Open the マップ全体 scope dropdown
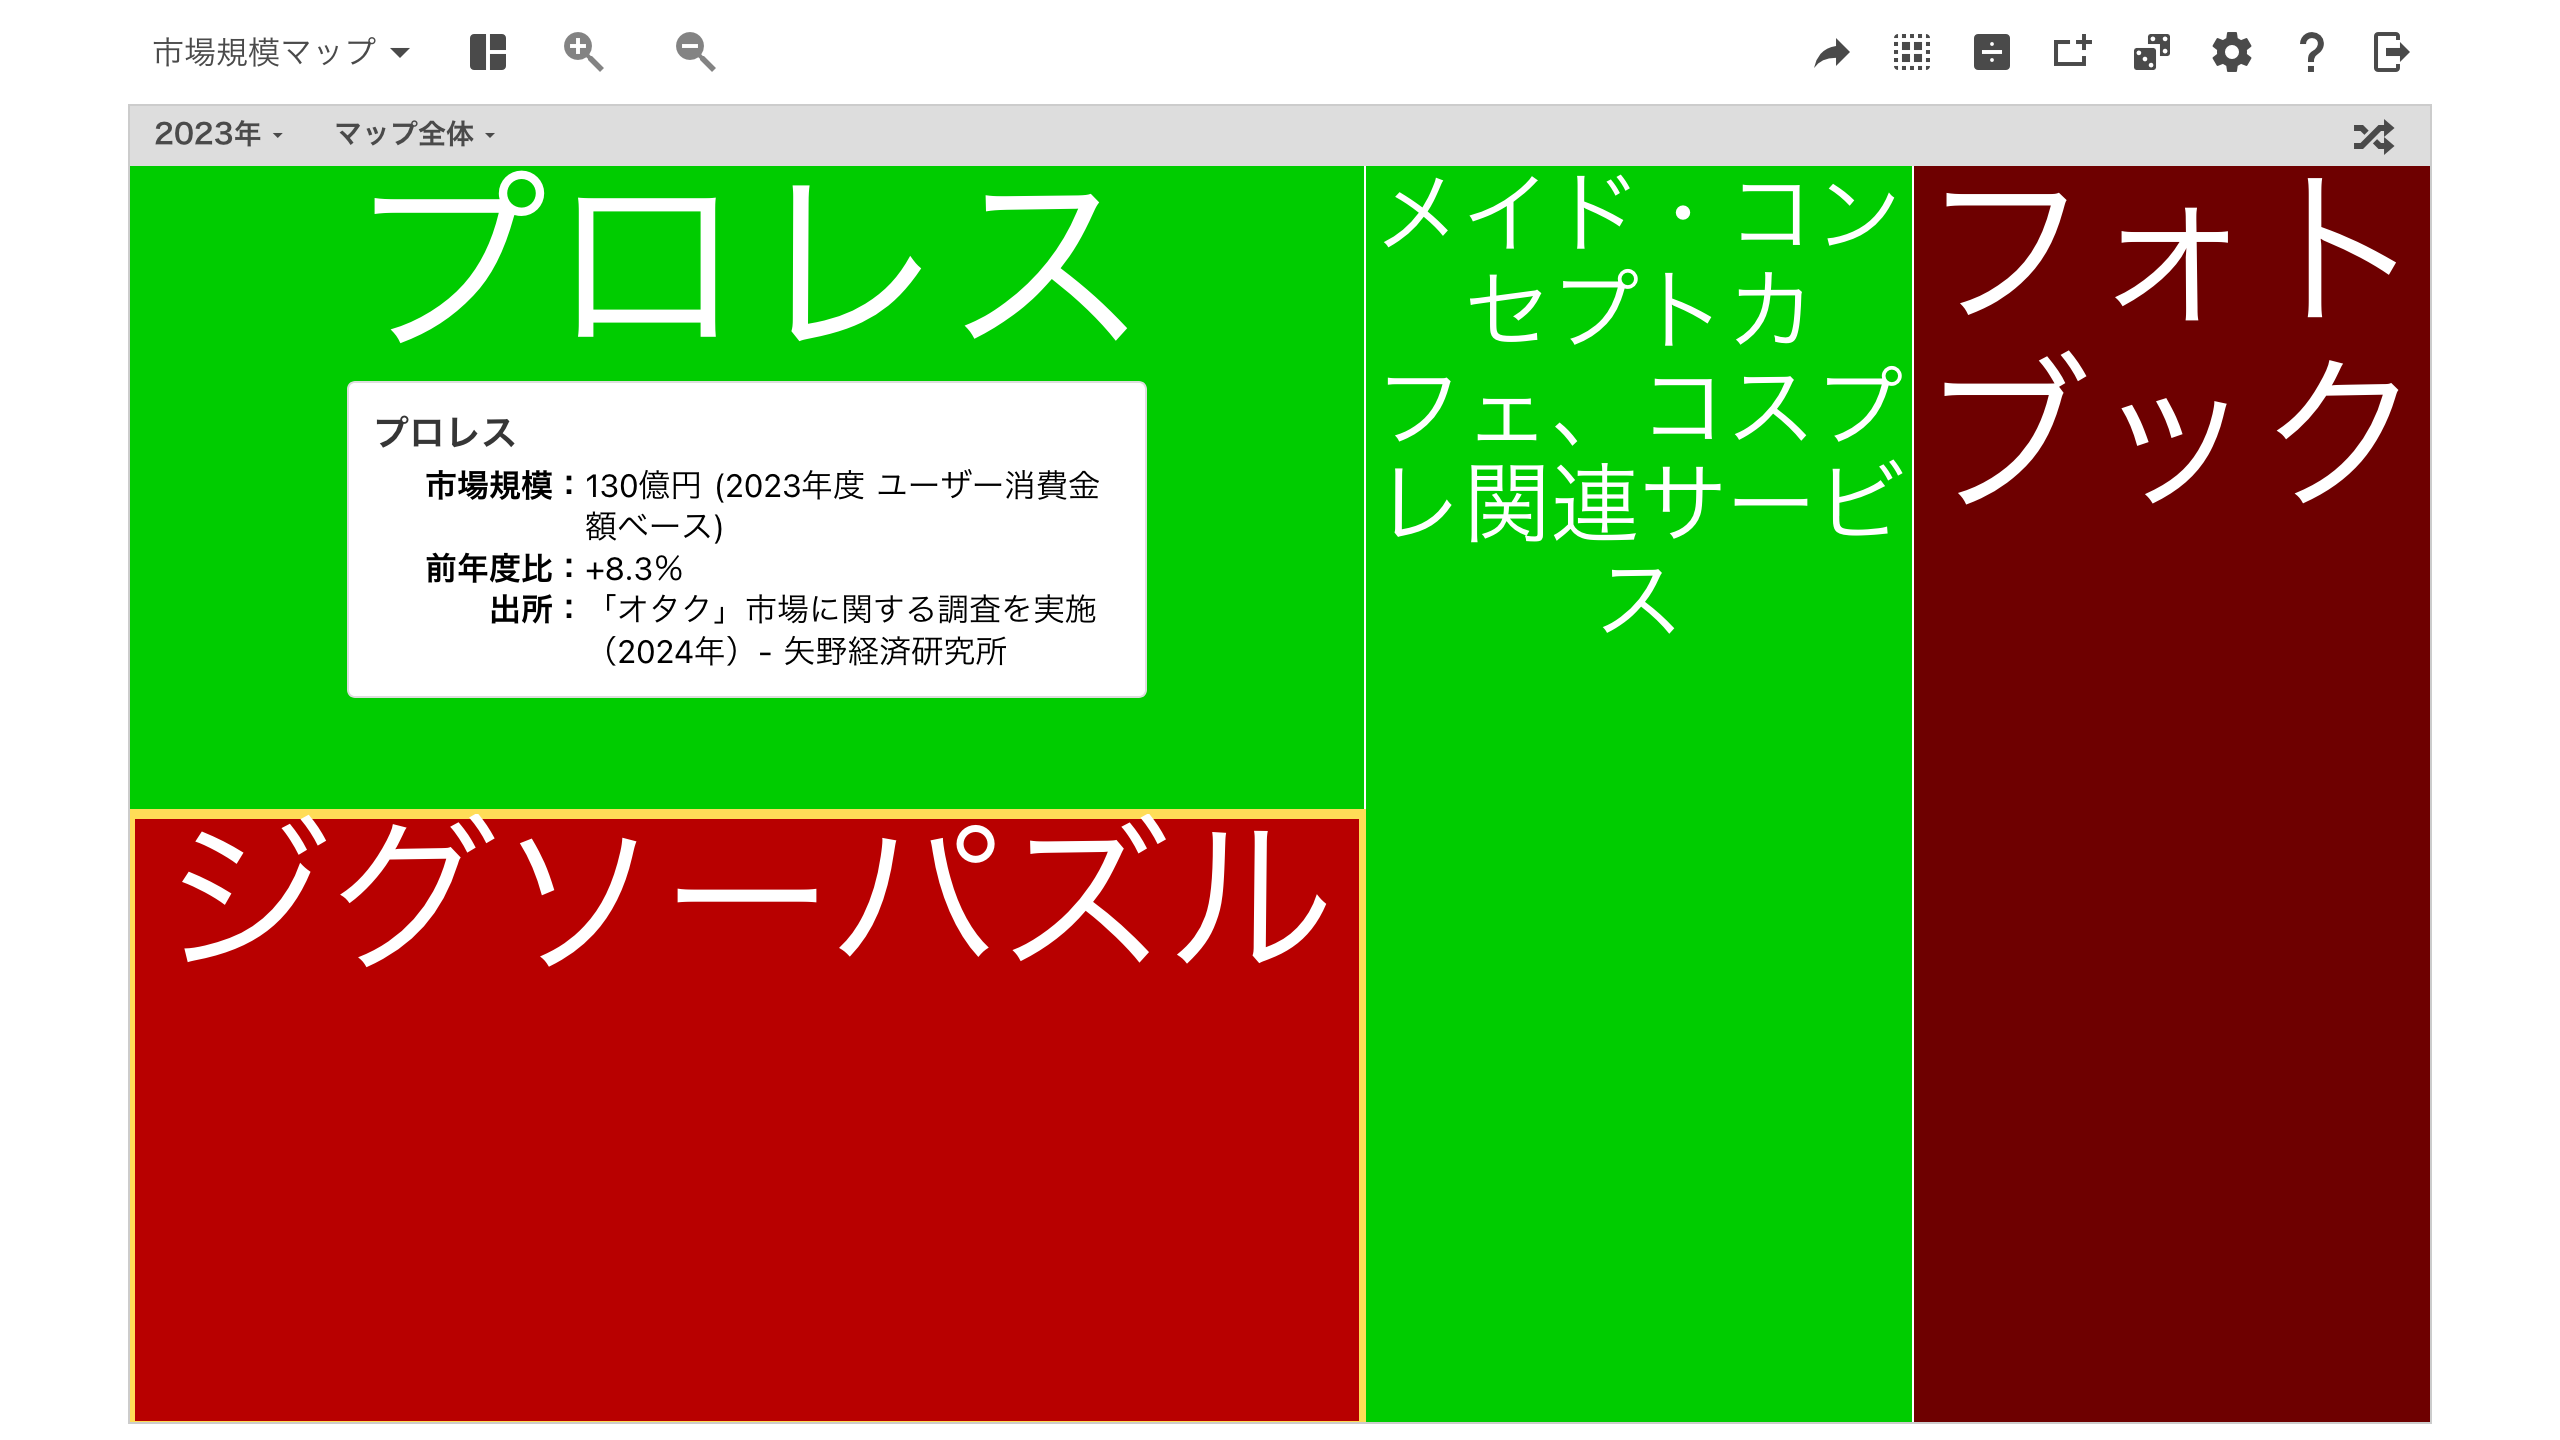This screenshot has width=2560, height=1440. tap(415, 134)
